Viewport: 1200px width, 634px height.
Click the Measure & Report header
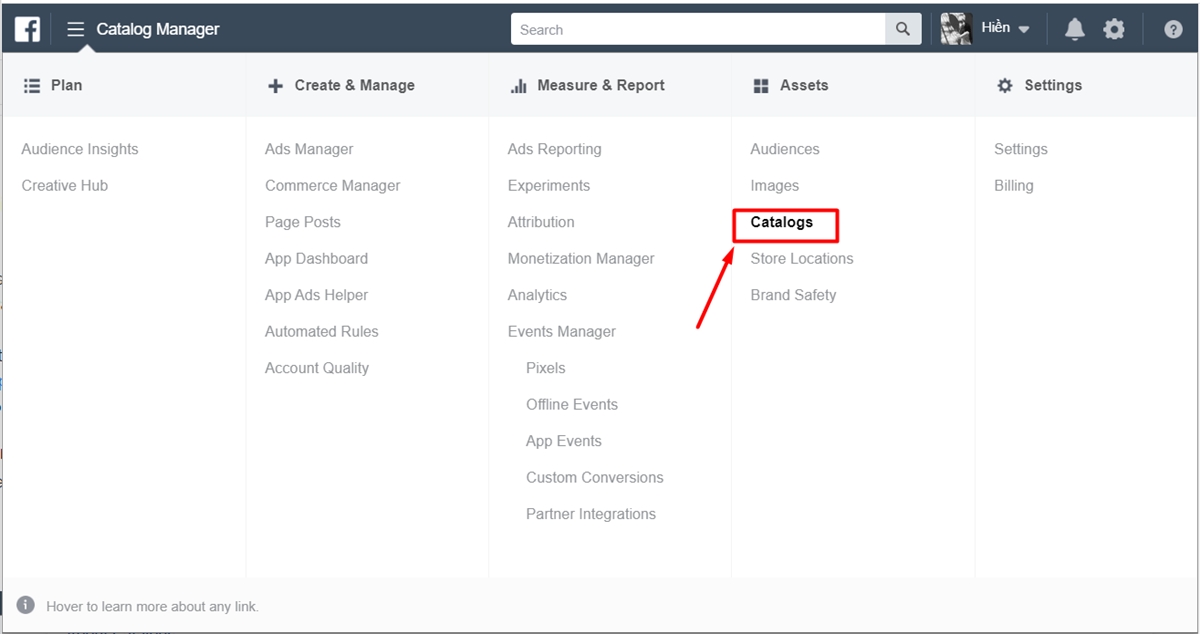[587, 86]
